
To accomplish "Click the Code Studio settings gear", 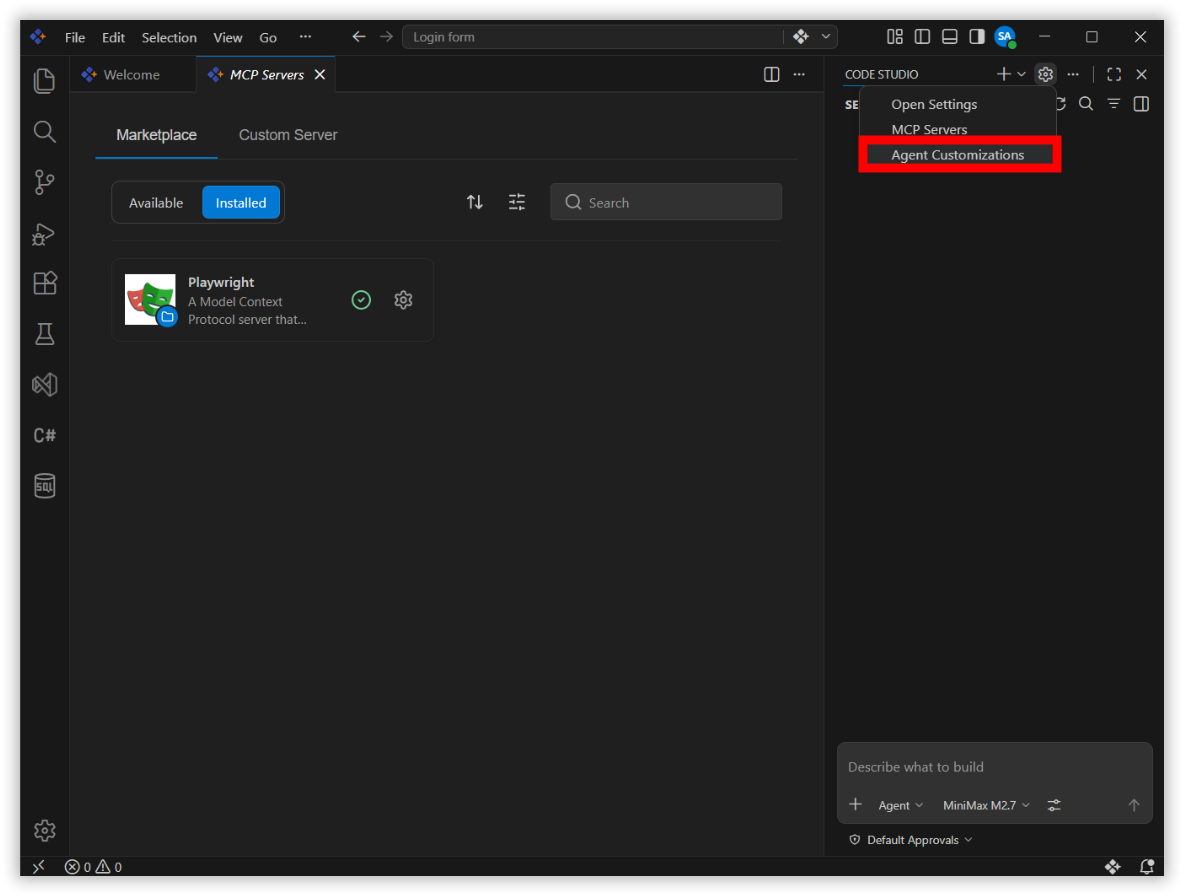I will pyautogui.click(x=1045, y=74).
